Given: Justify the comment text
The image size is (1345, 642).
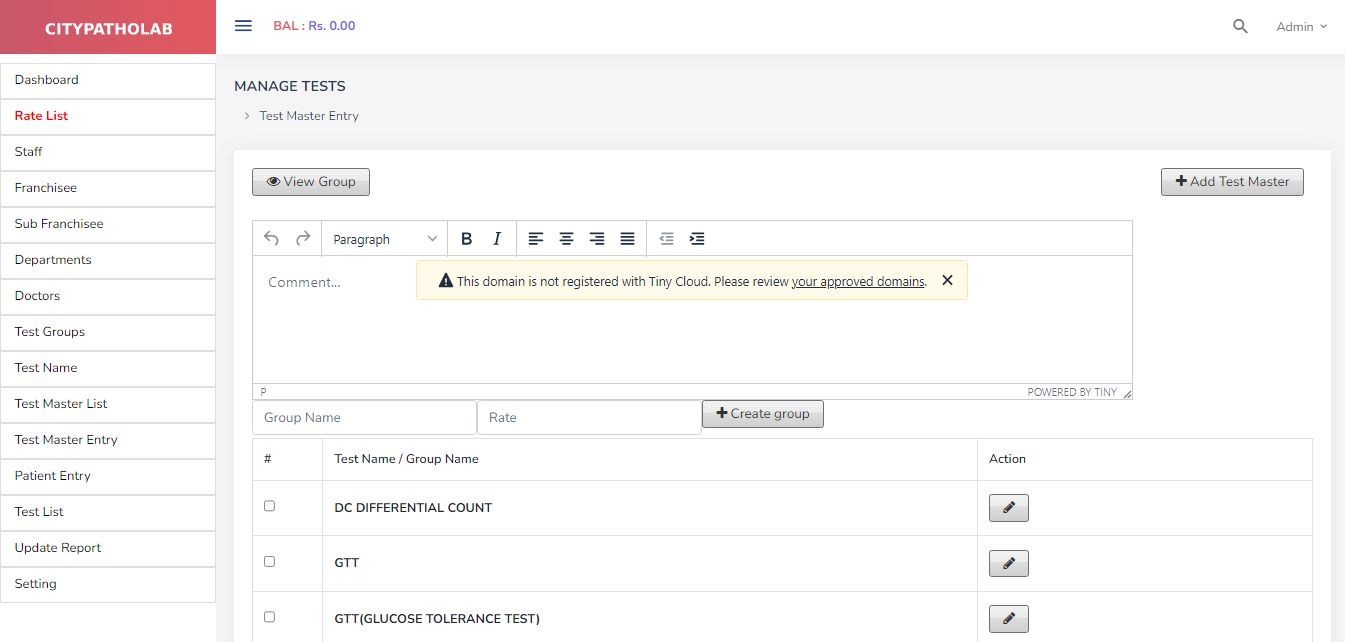Looking at the screenshot, I should 627,239.
